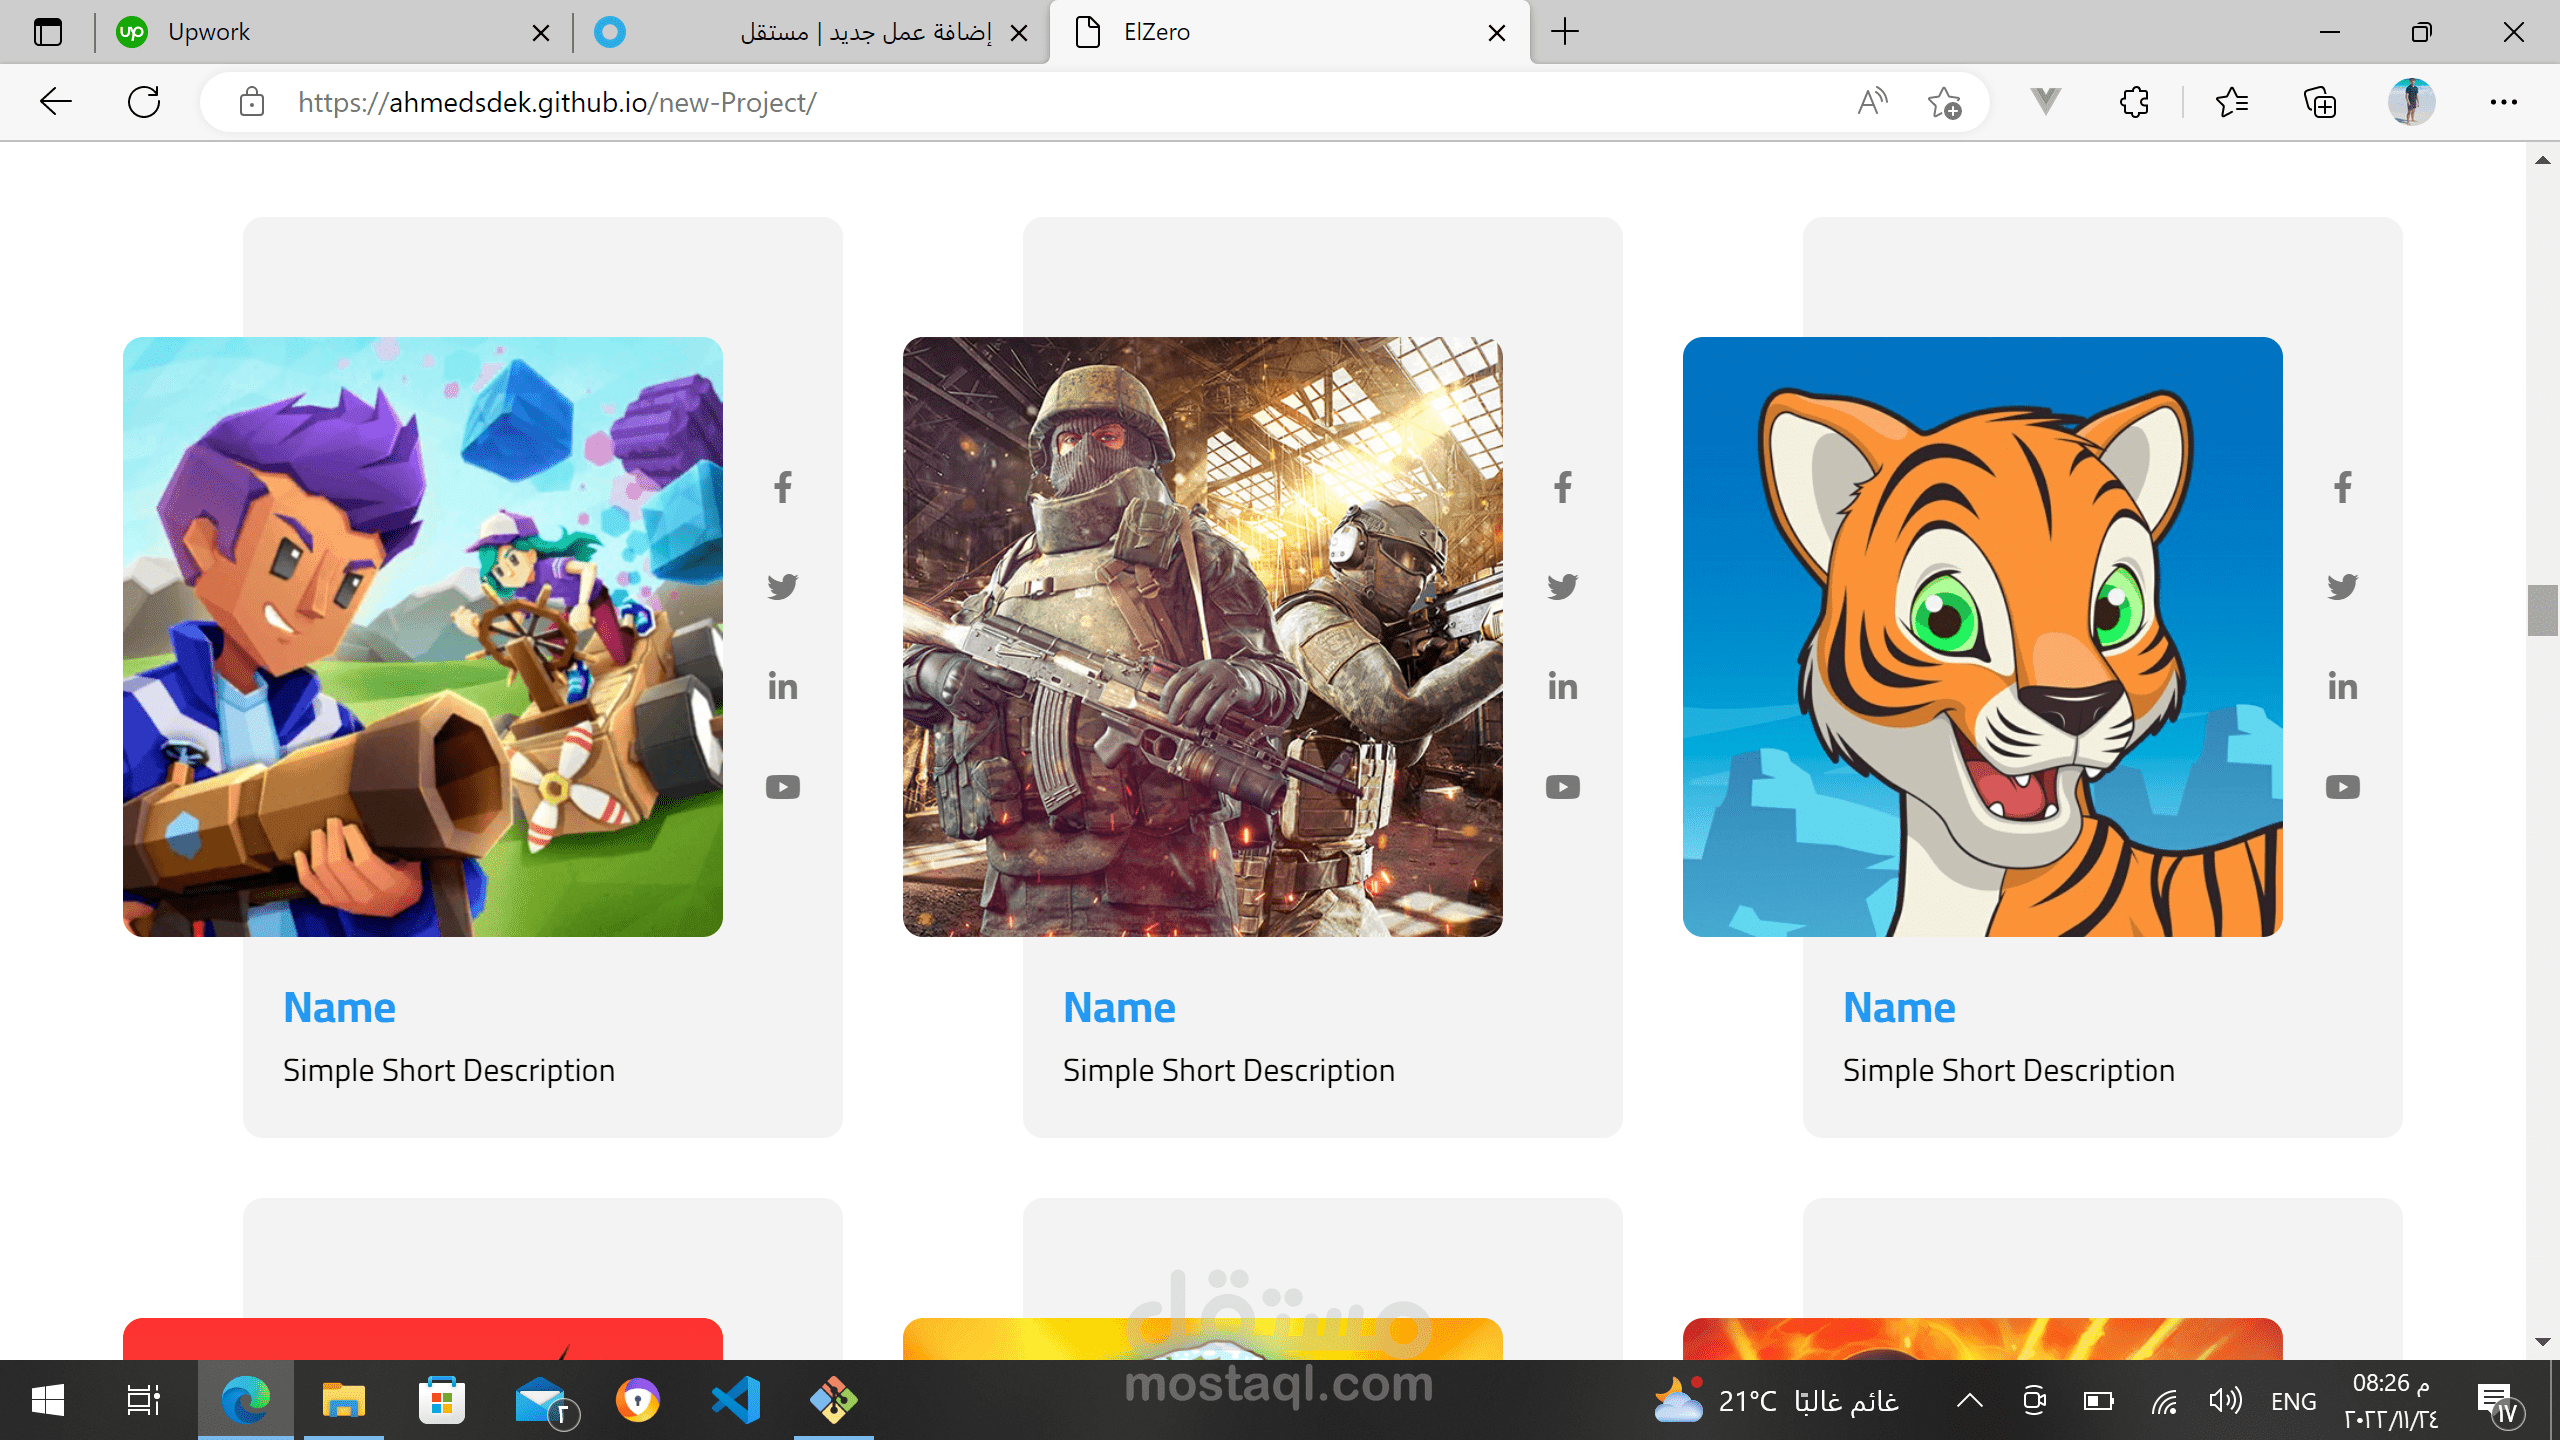Viewport: 2560px width, 1440px height.
Task: Click the Facebook icon on the first card
Action: 783,487
